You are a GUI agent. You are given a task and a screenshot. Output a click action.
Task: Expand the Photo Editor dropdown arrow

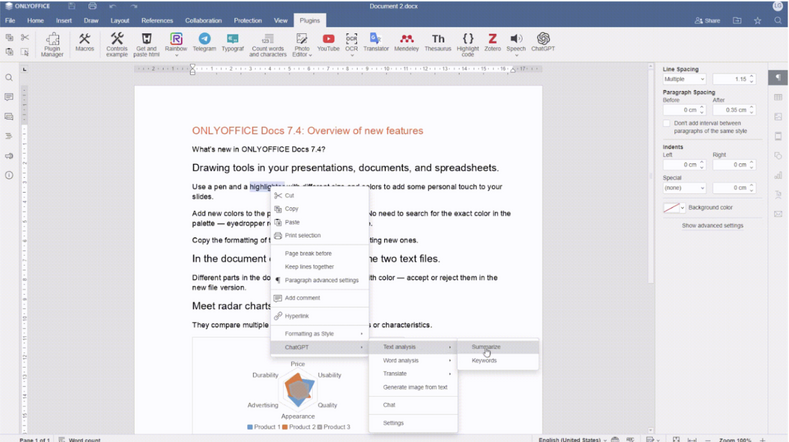tap(310, 55)
